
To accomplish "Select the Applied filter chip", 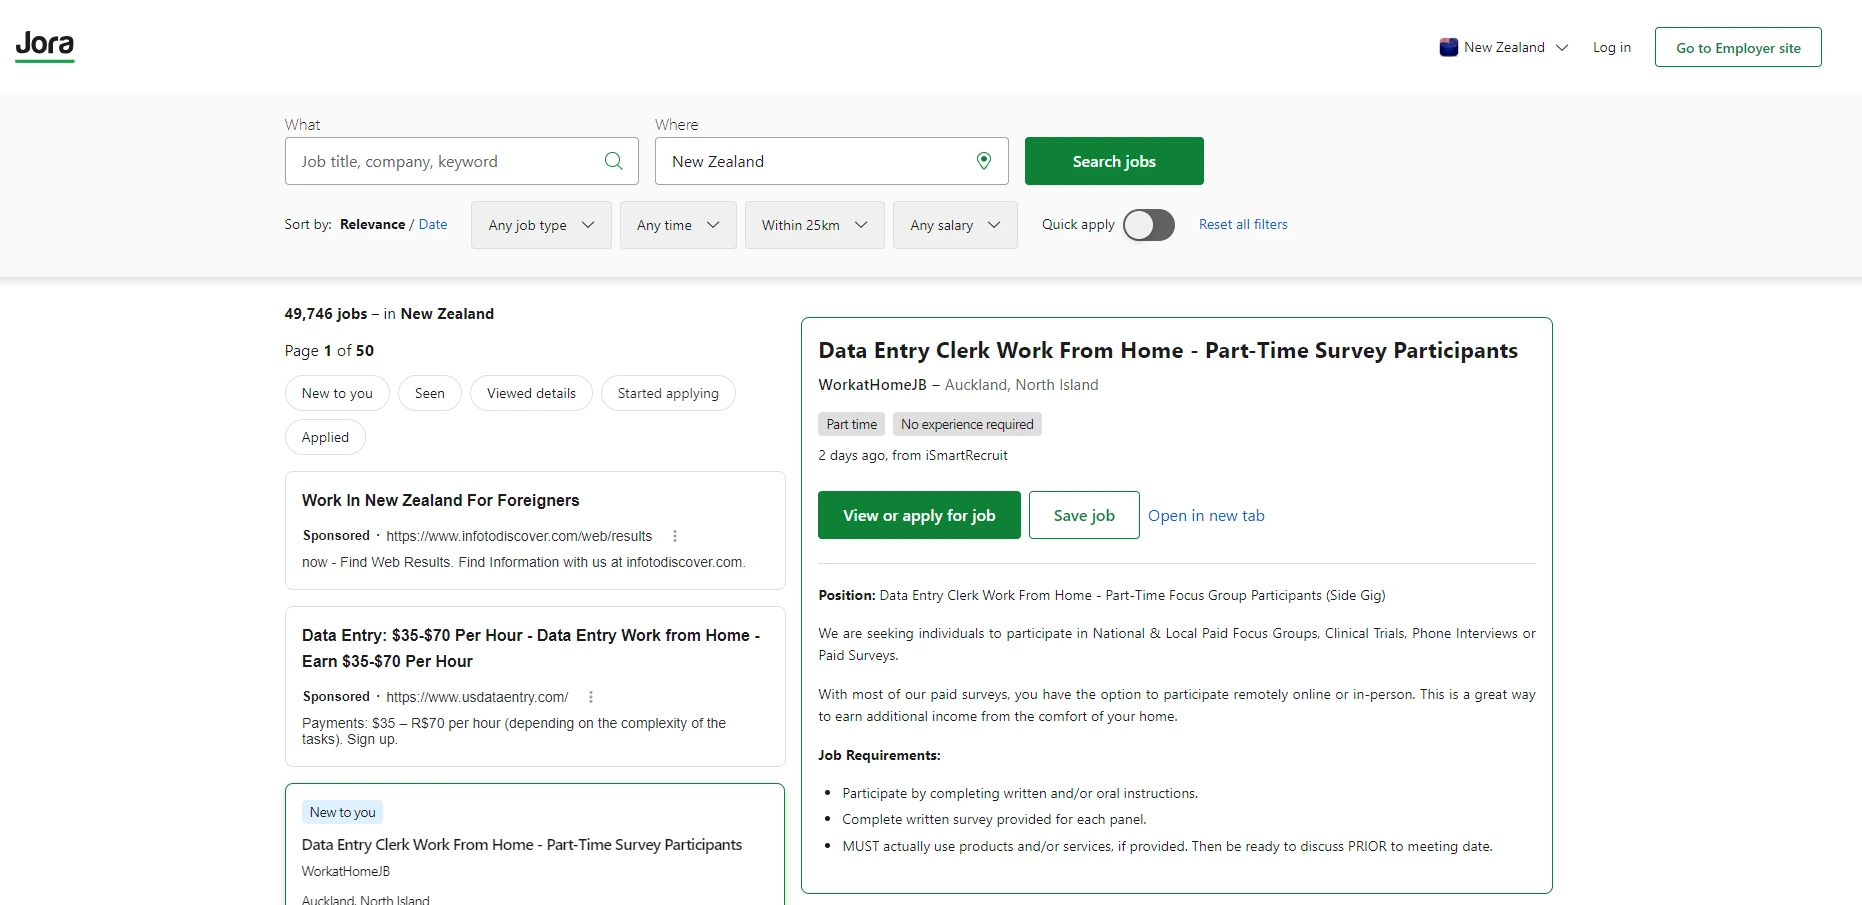I will pyautogui.click(x=325, y=437).
